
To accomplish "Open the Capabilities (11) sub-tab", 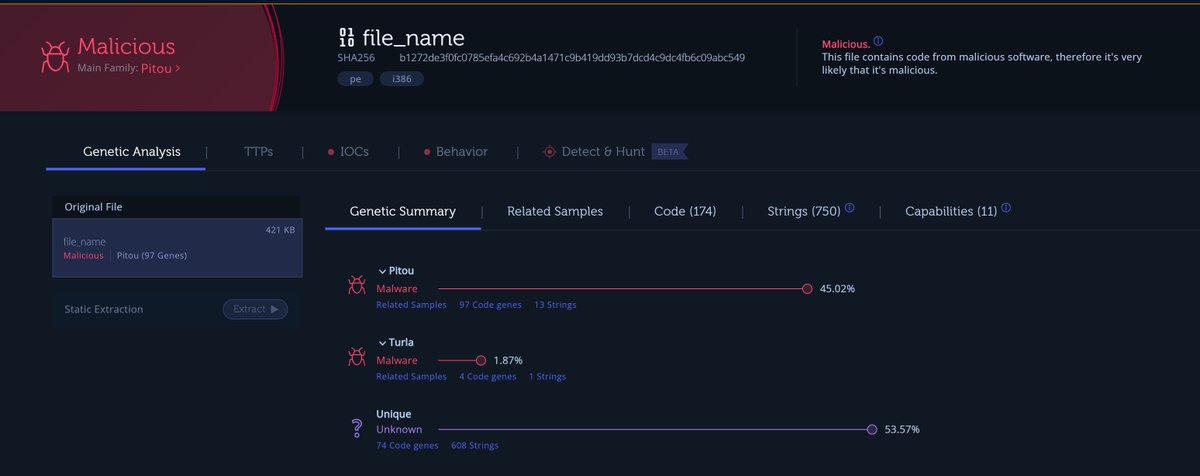I will pos(951,211).
